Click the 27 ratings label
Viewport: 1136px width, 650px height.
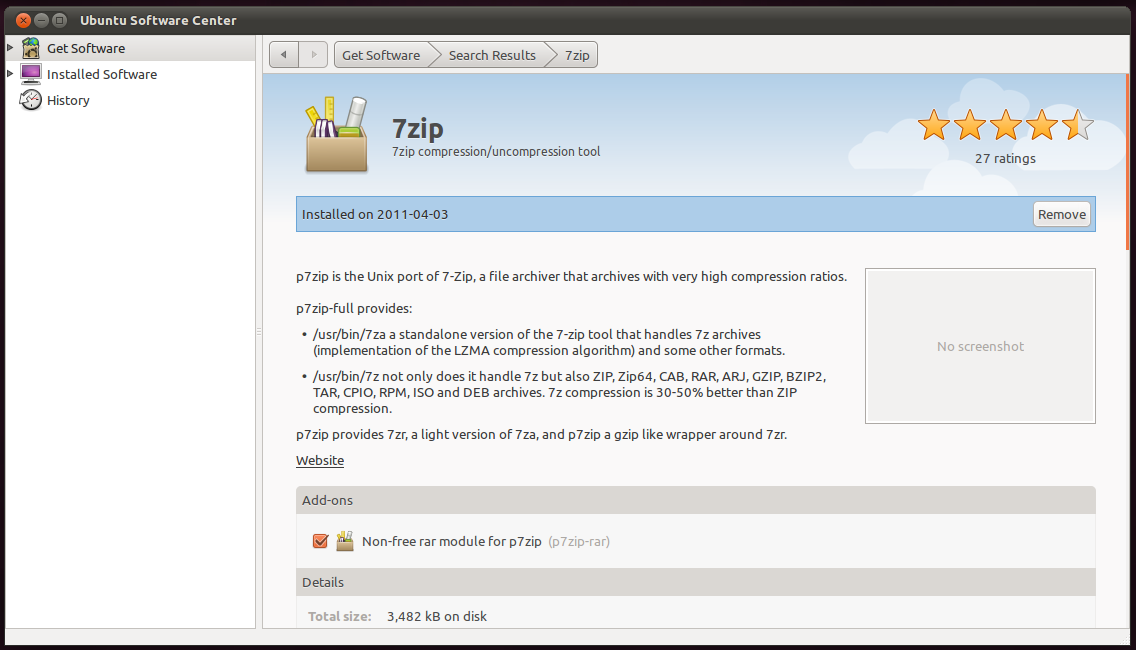click(x=1005, y=158)
